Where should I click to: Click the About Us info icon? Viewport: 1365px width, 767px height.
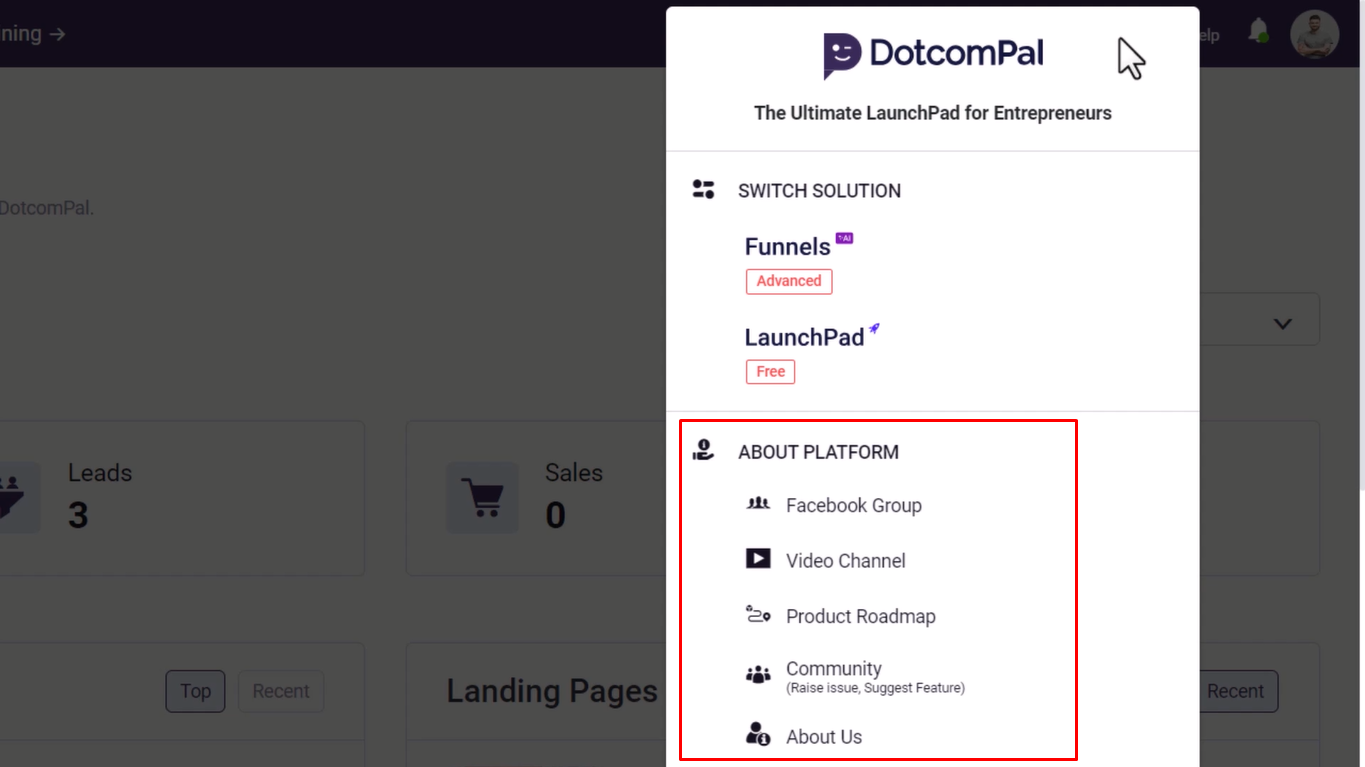click(758, 735)
